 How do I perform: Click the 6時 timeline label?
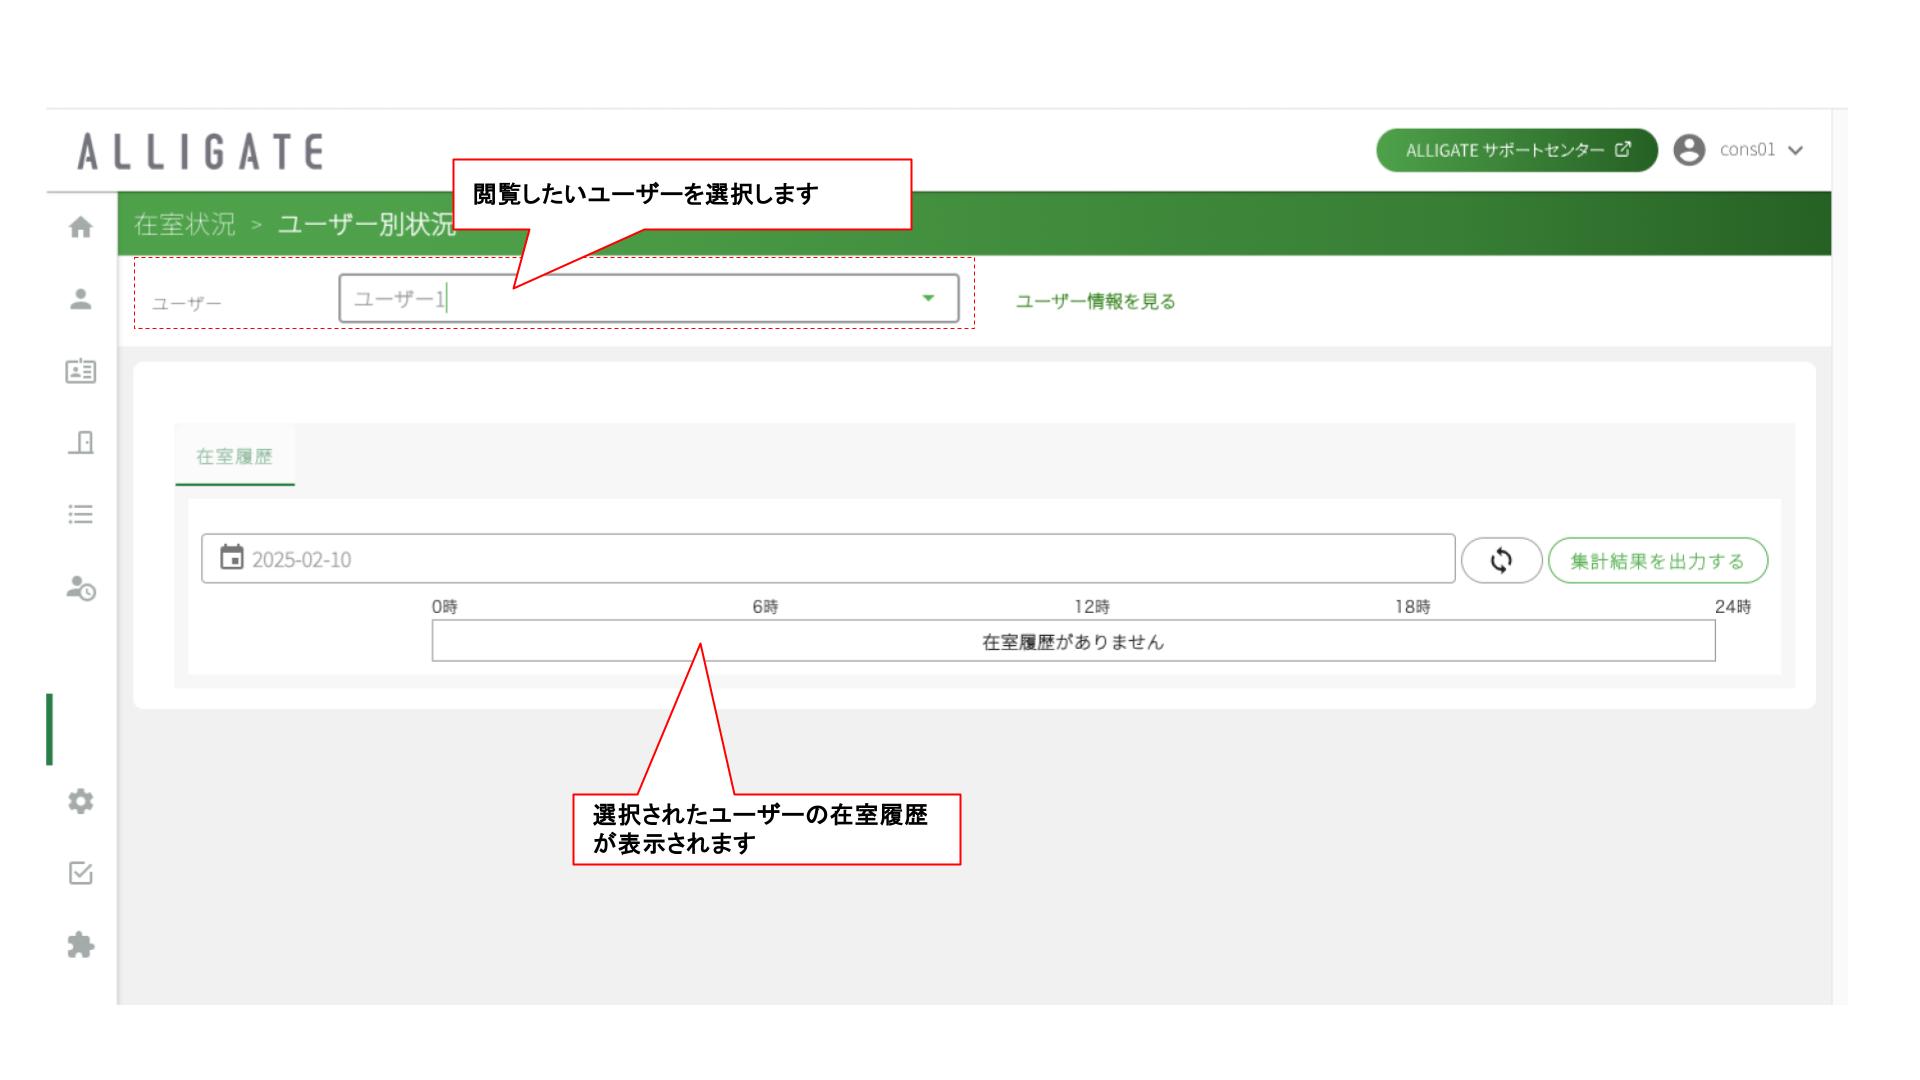click(765, 607)
